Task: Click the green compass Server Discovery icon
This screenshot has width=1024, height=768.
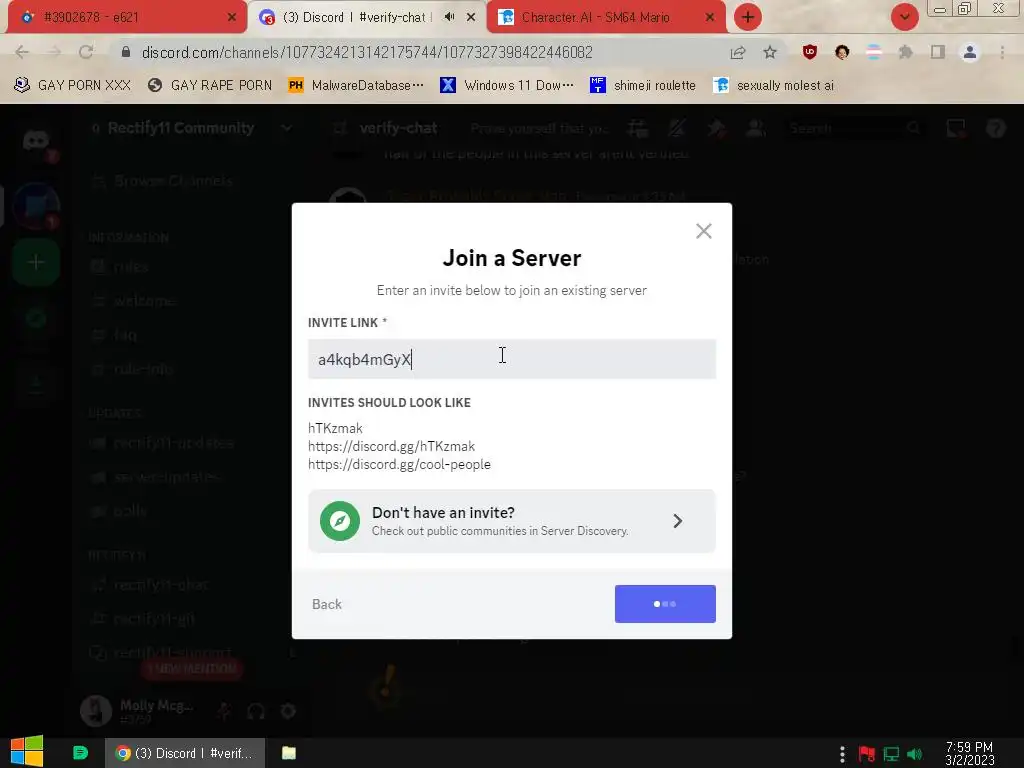Action: coord(340,520)
